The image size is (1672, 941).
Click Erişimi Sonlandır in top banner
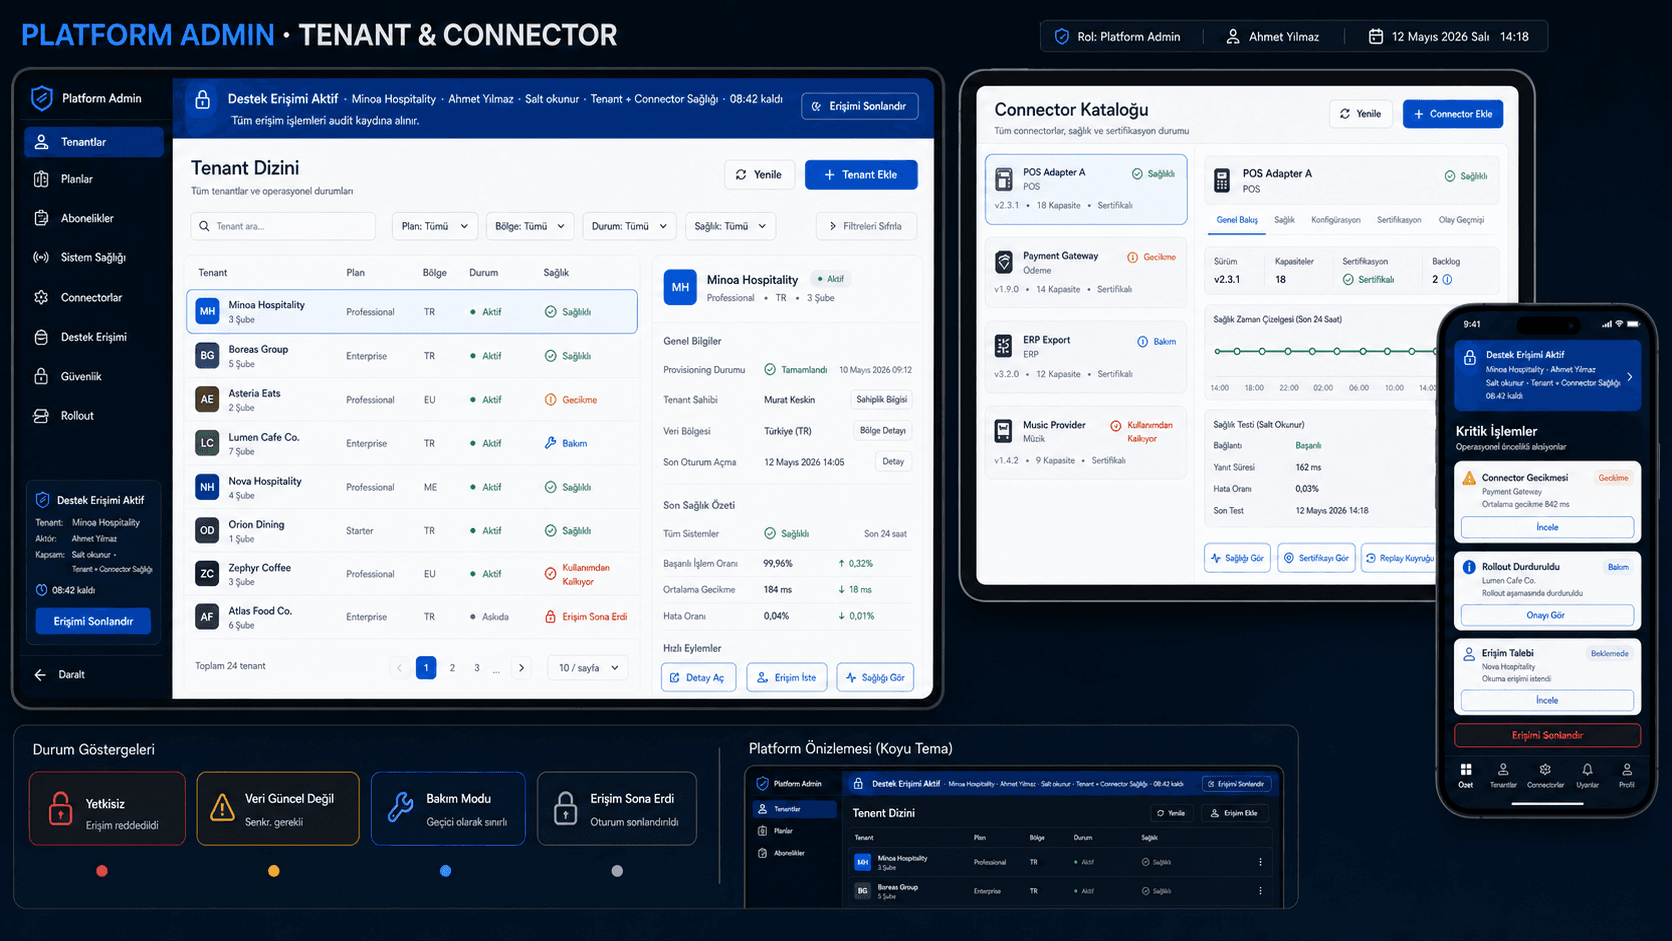(860, 106)
